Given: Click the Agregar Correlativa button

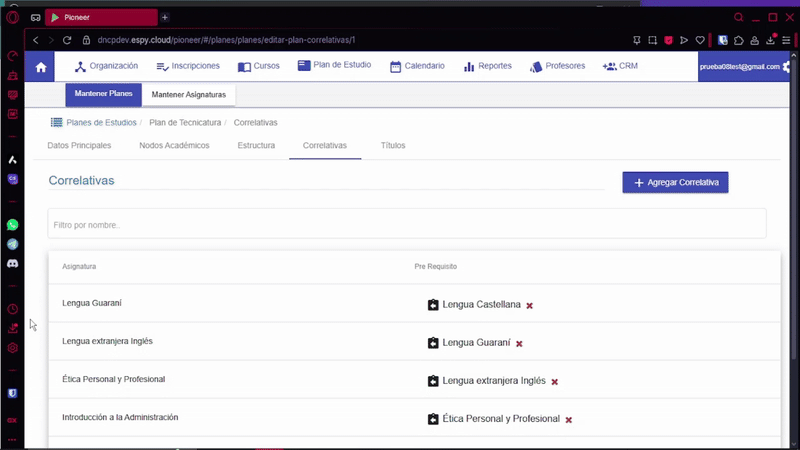Looking at the screenshot, I should point(675,182).
